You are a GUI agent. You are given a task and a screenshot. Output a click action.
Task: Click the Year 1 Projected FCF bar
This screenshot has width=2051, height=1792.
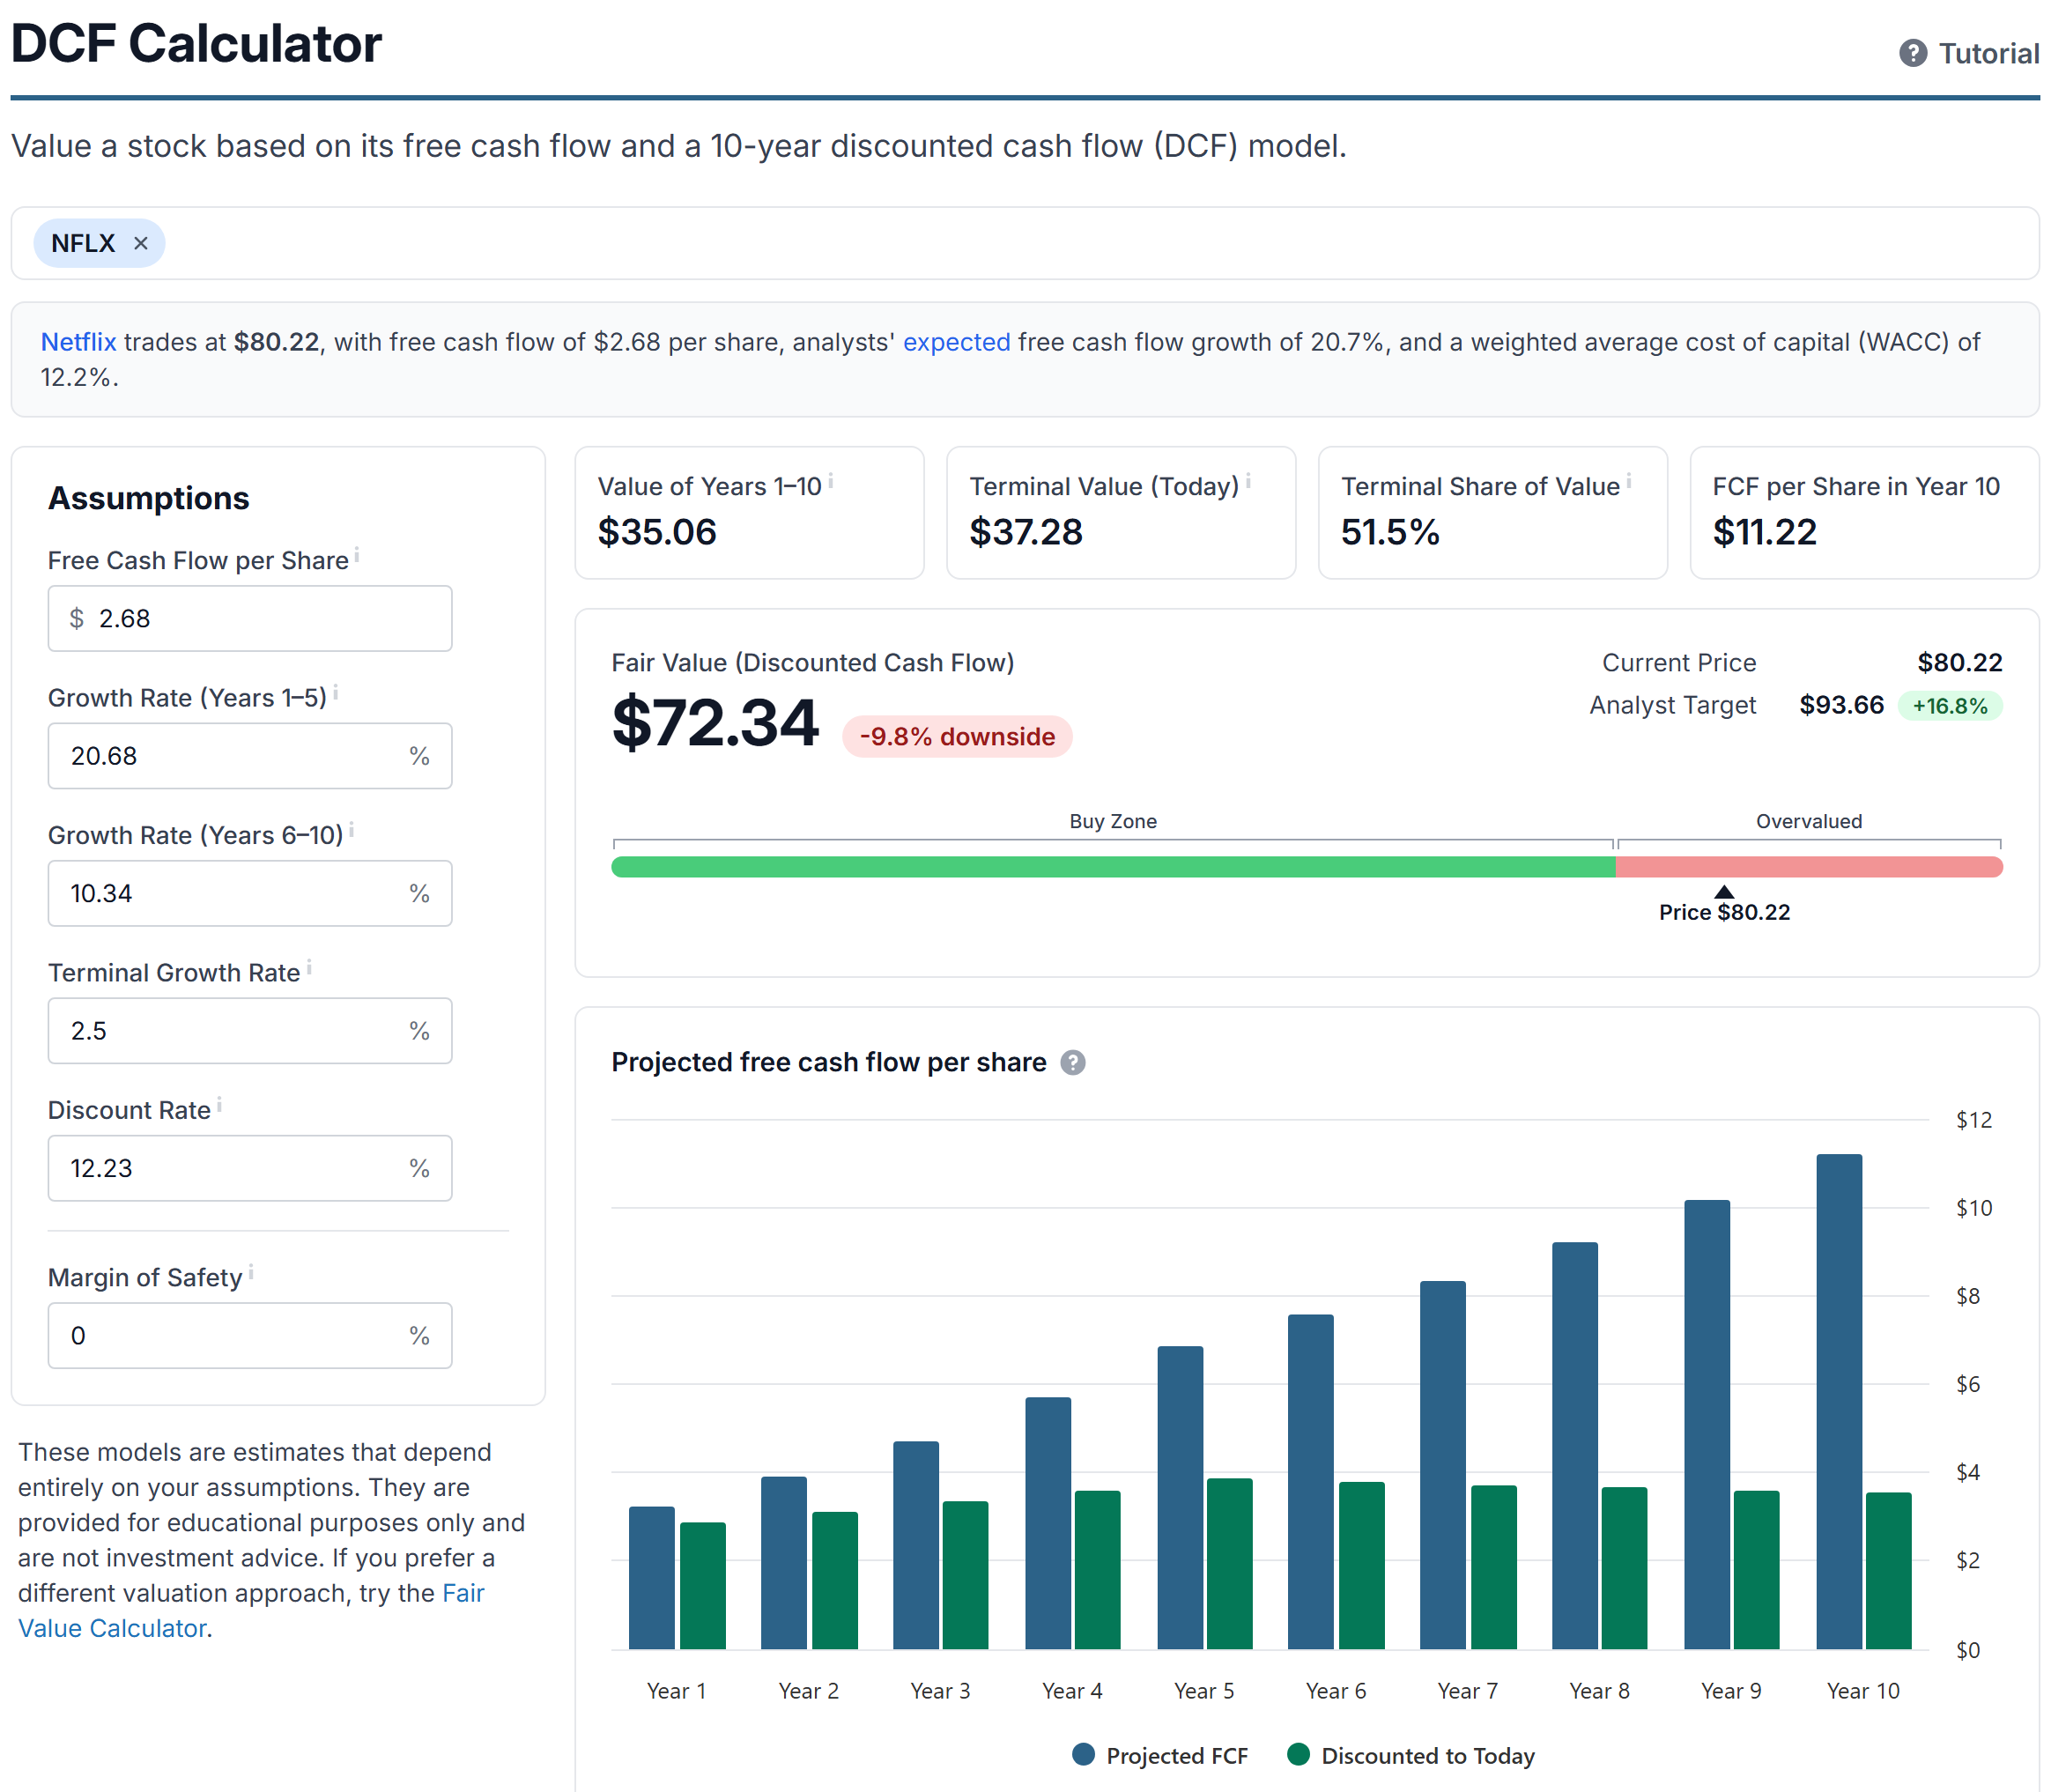(x=651, y=1578)
